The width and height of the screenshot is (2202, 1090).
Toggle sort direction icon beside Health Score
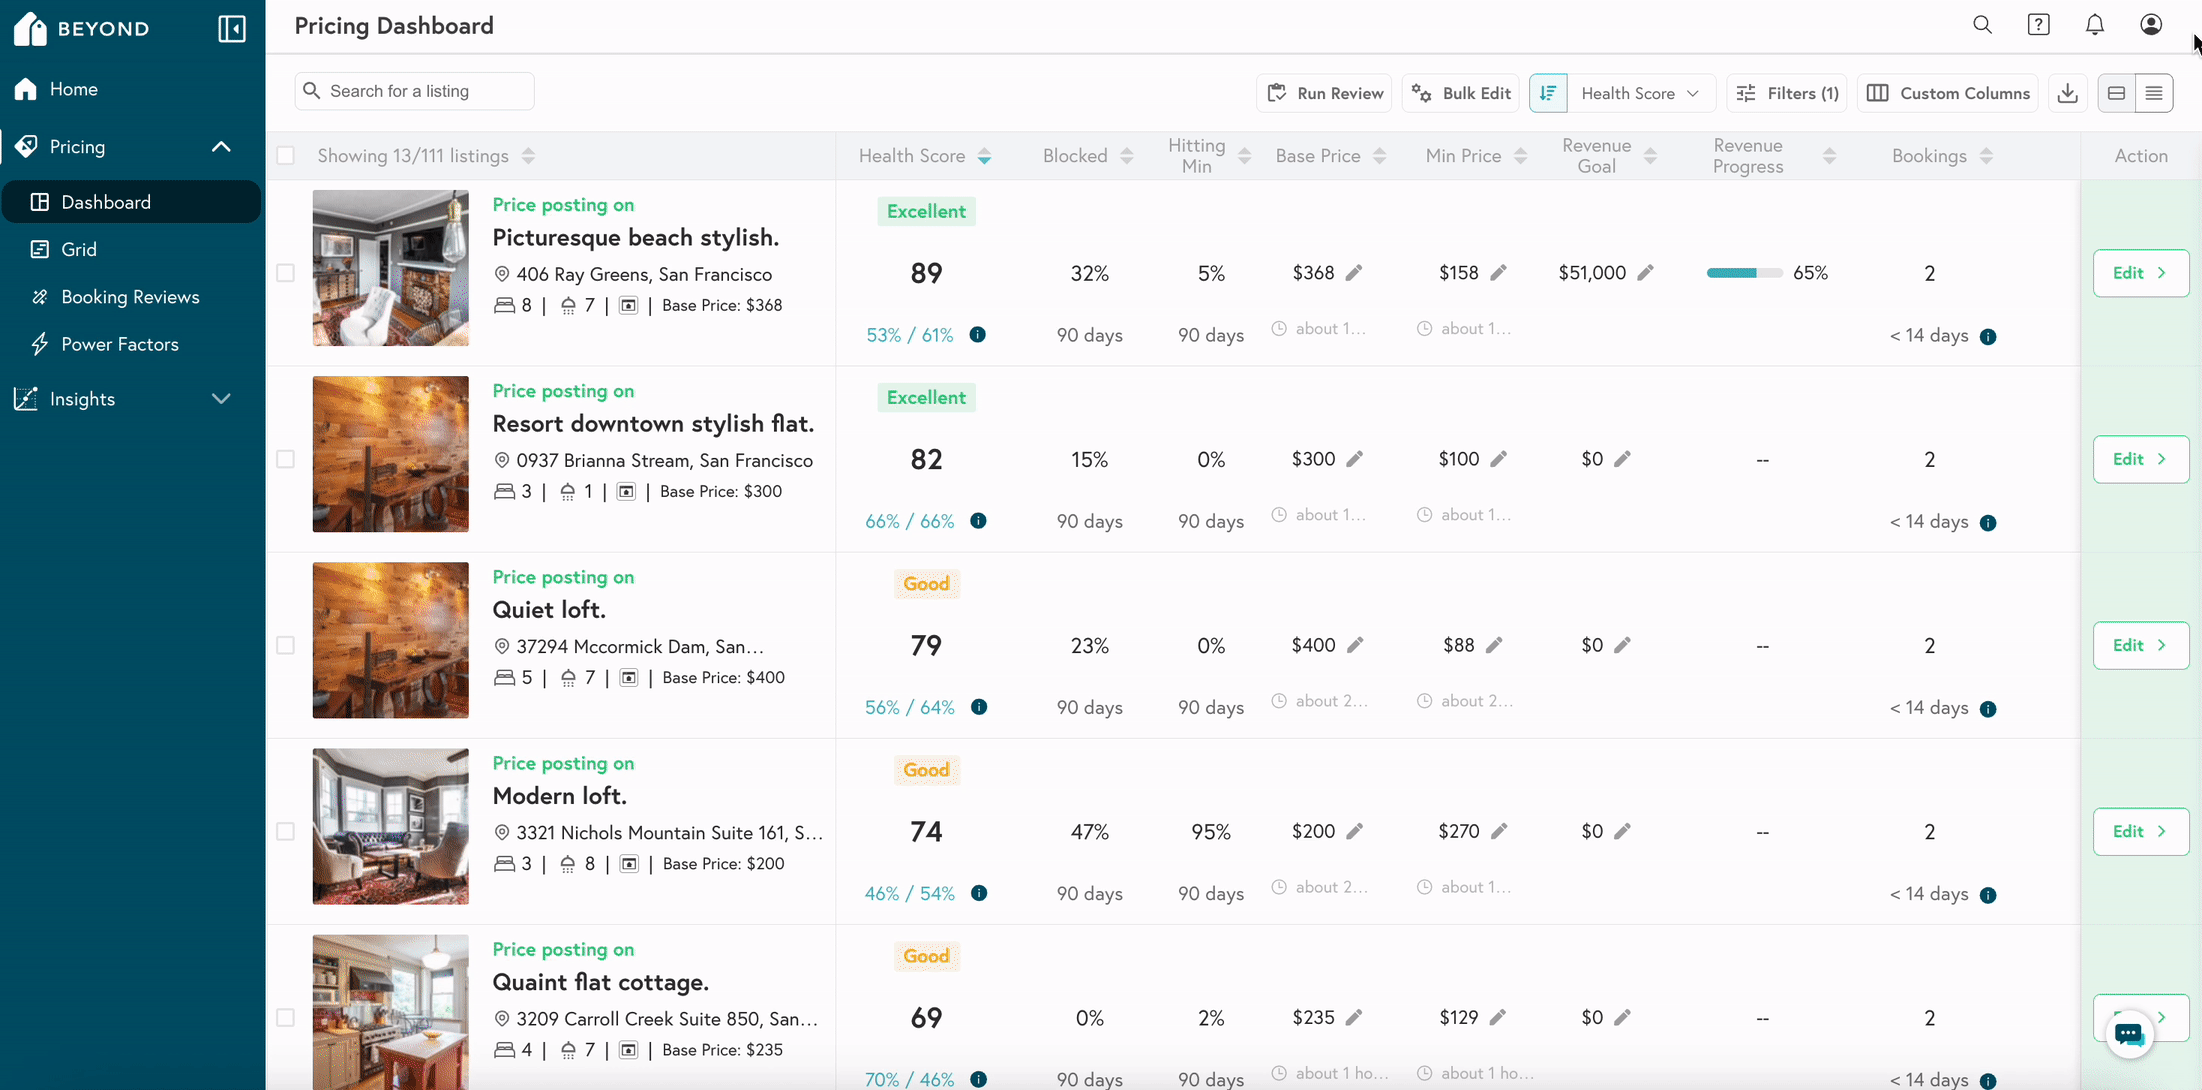coord(1548,93)
